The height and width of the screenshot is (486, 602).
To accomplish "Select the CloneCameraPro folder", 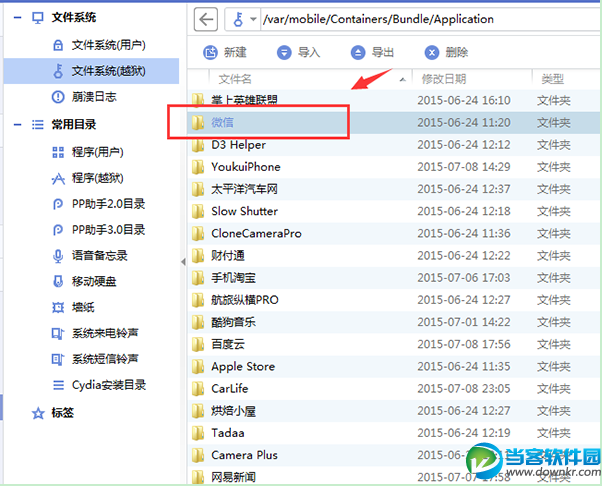I will coord(256,233).
